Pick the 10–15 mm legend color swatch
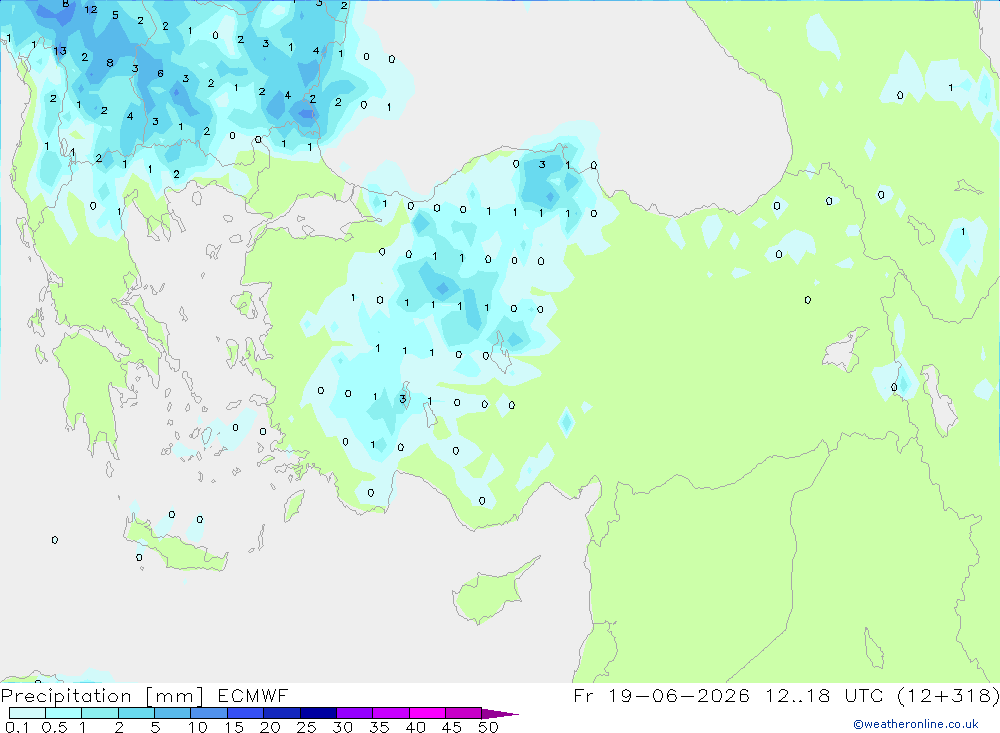This screenshot has height=733, width=1000. pyautogui.click(x=209, y=713)
